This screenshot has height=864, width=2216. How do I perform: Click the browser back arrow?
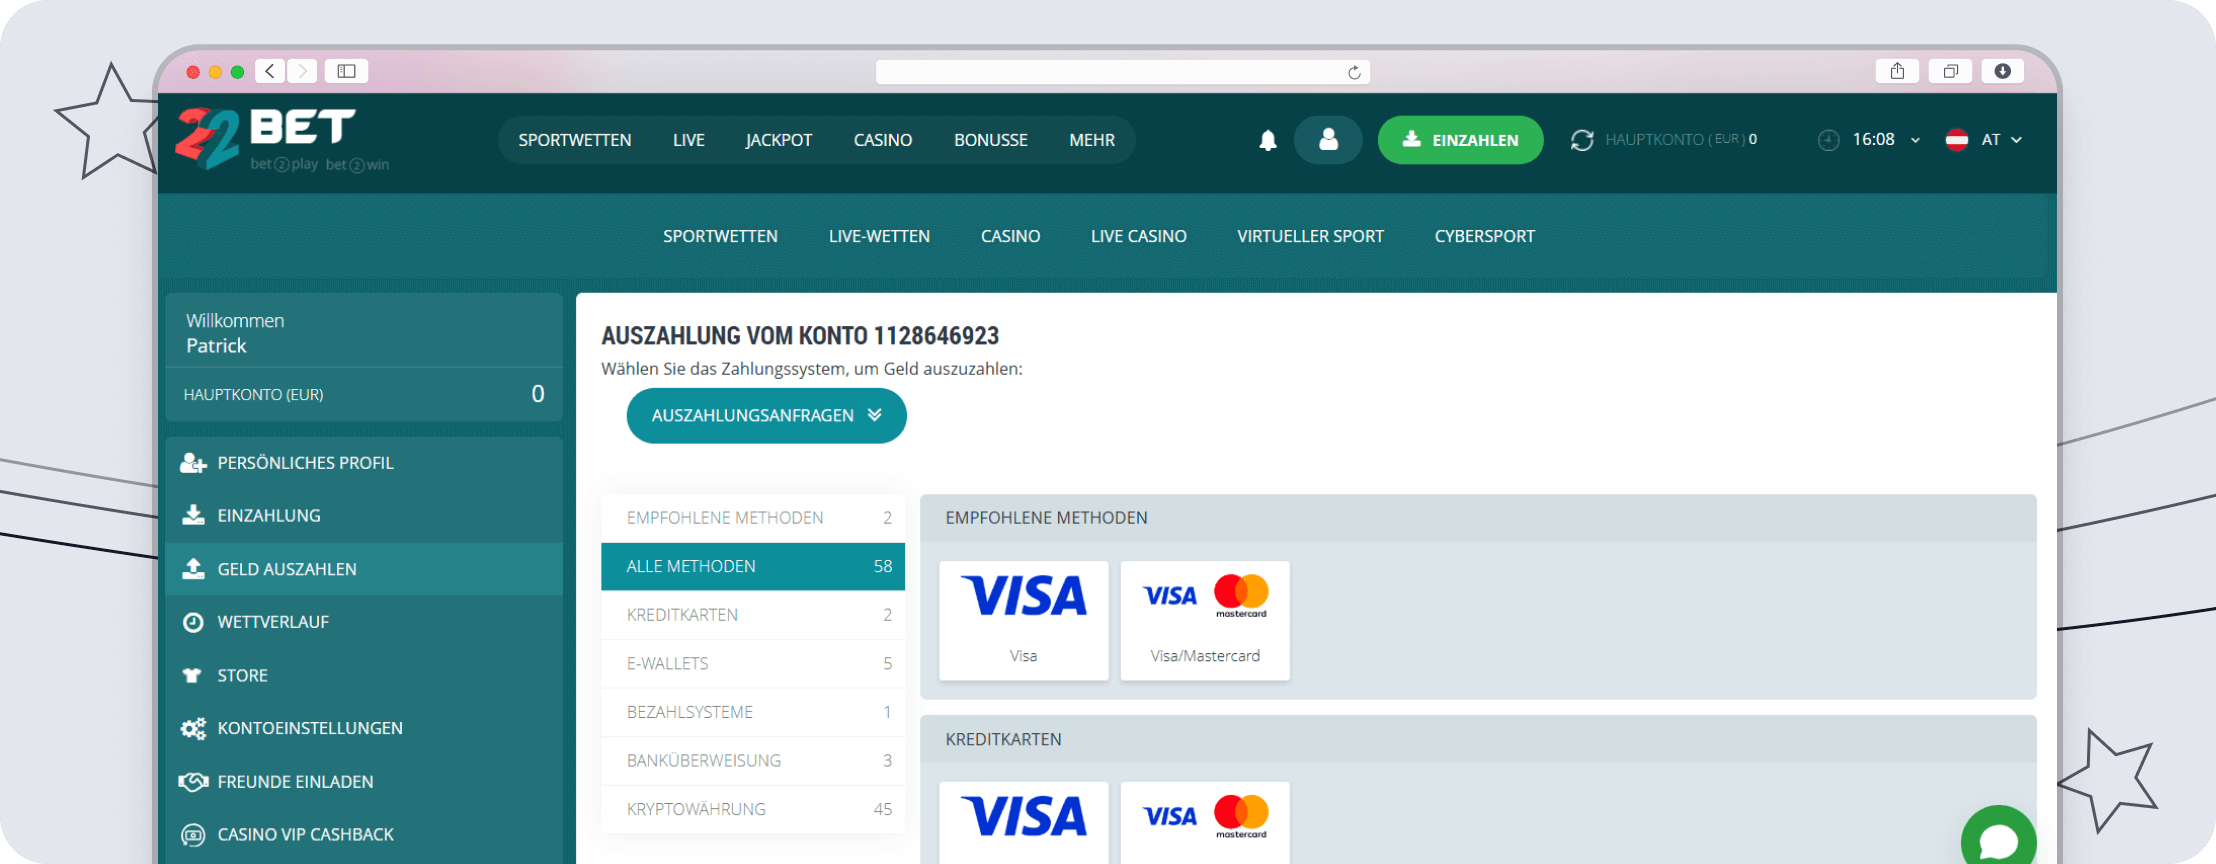pyautogui.click(x=270, y=71)
